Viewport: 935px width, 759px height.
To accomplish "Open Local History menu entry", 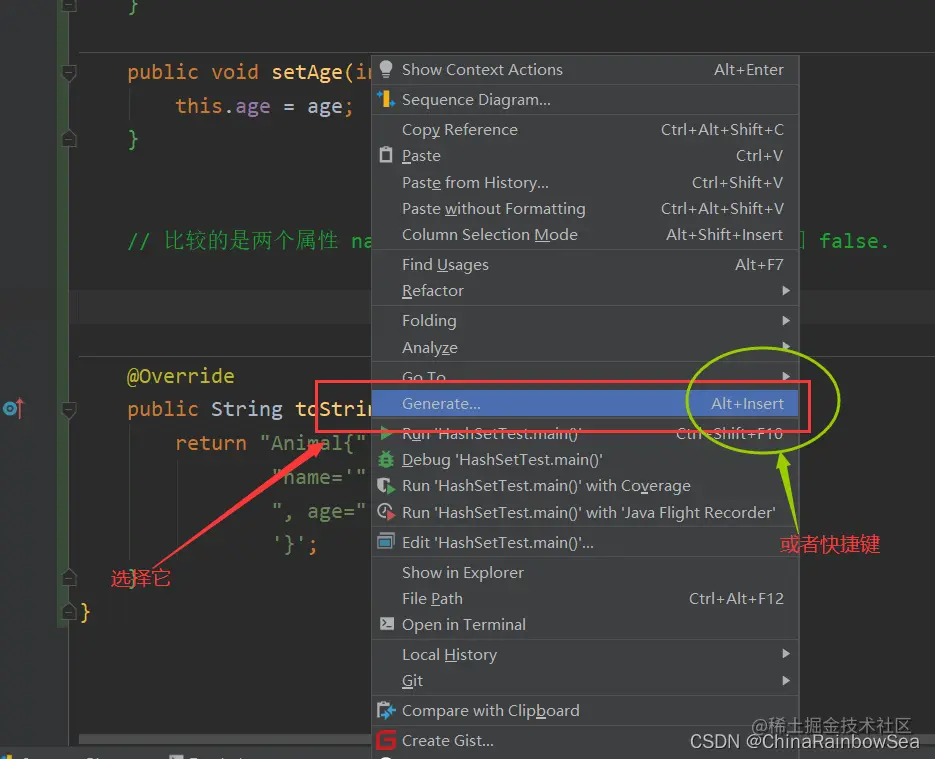I will click(x=585, y=655).
